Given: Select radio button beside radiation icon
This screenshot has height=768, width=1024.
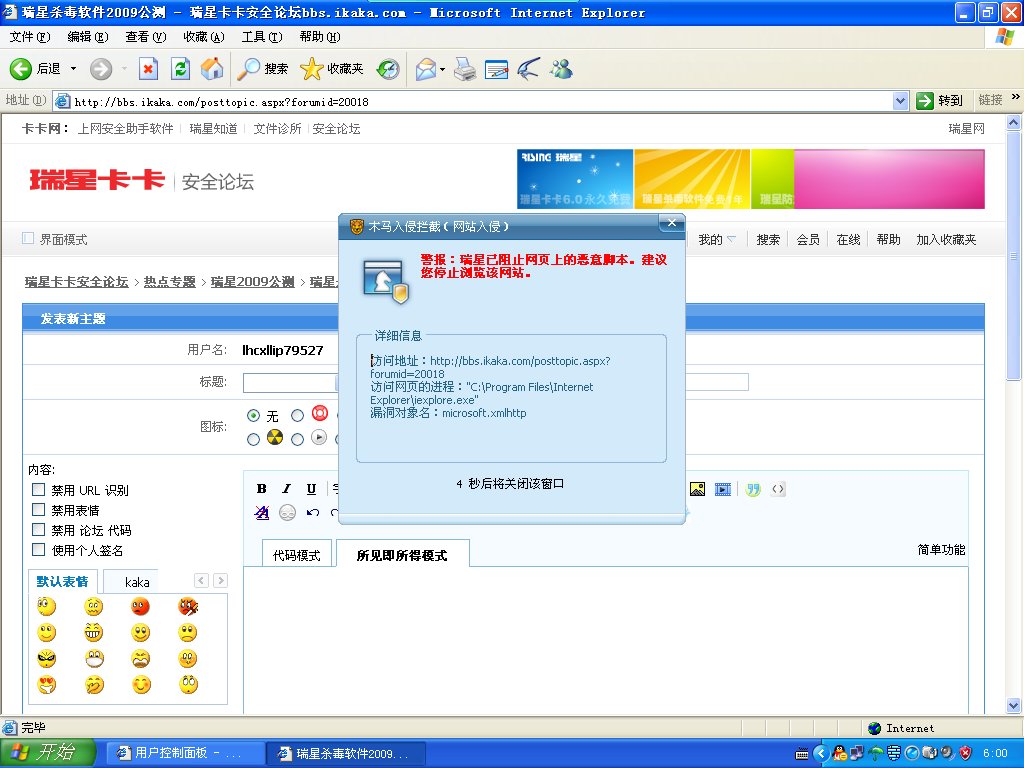Looking at the screenshot, I should 253,440.
